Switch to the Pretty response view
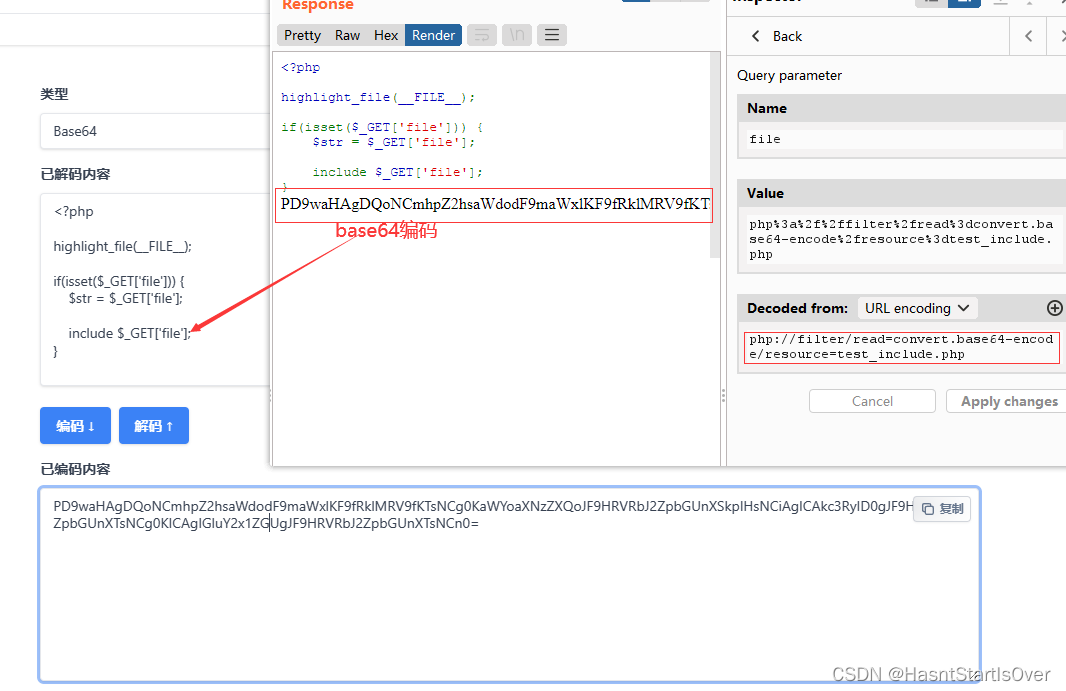The height and width of the screenshot is (691, 1066). point(302,35)
